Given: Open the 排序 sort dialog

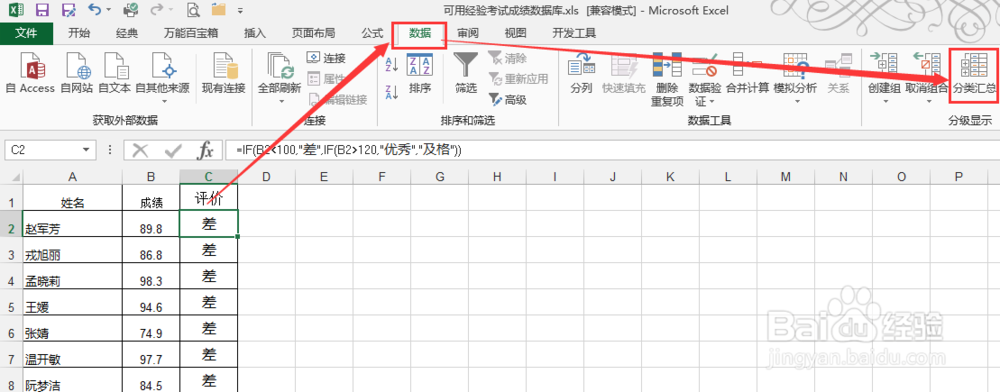Looking at the screenshot, I should click(x=420, y=74).
